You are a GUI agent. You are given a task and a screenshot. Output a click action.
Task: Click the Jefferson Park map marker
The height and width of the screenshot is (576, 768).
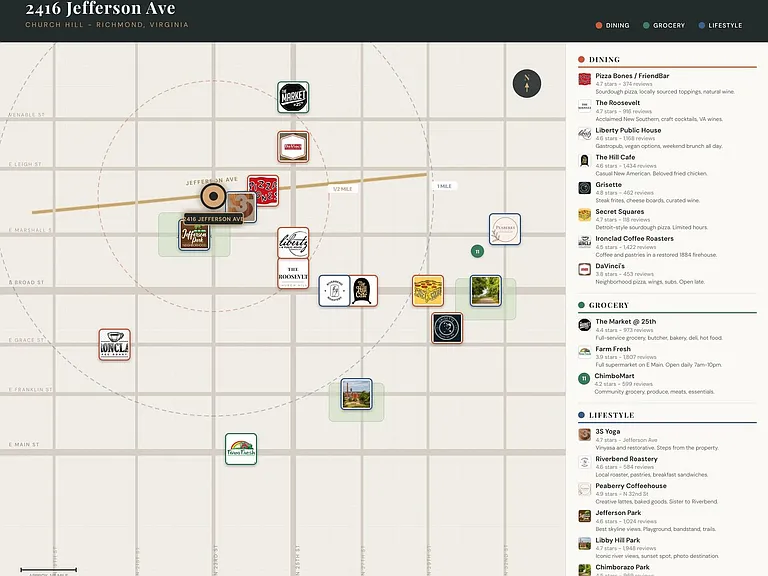tap(194, 236)
